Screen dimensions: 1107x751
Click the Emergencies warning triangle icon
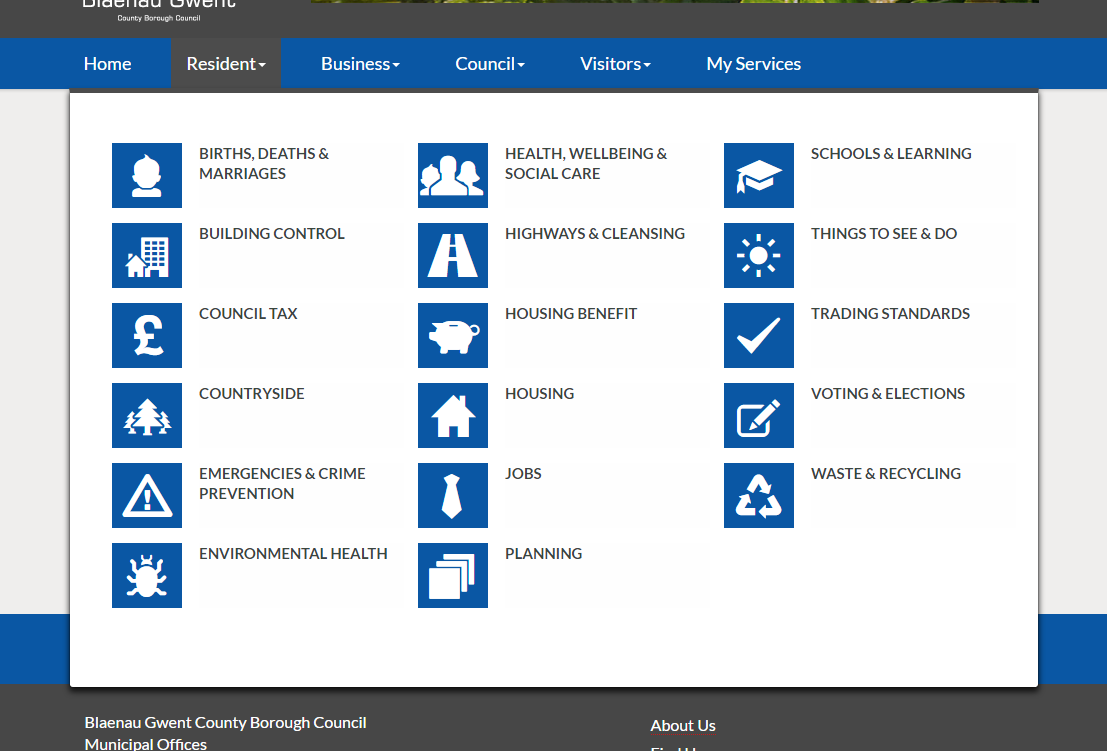tap(147, 495)
